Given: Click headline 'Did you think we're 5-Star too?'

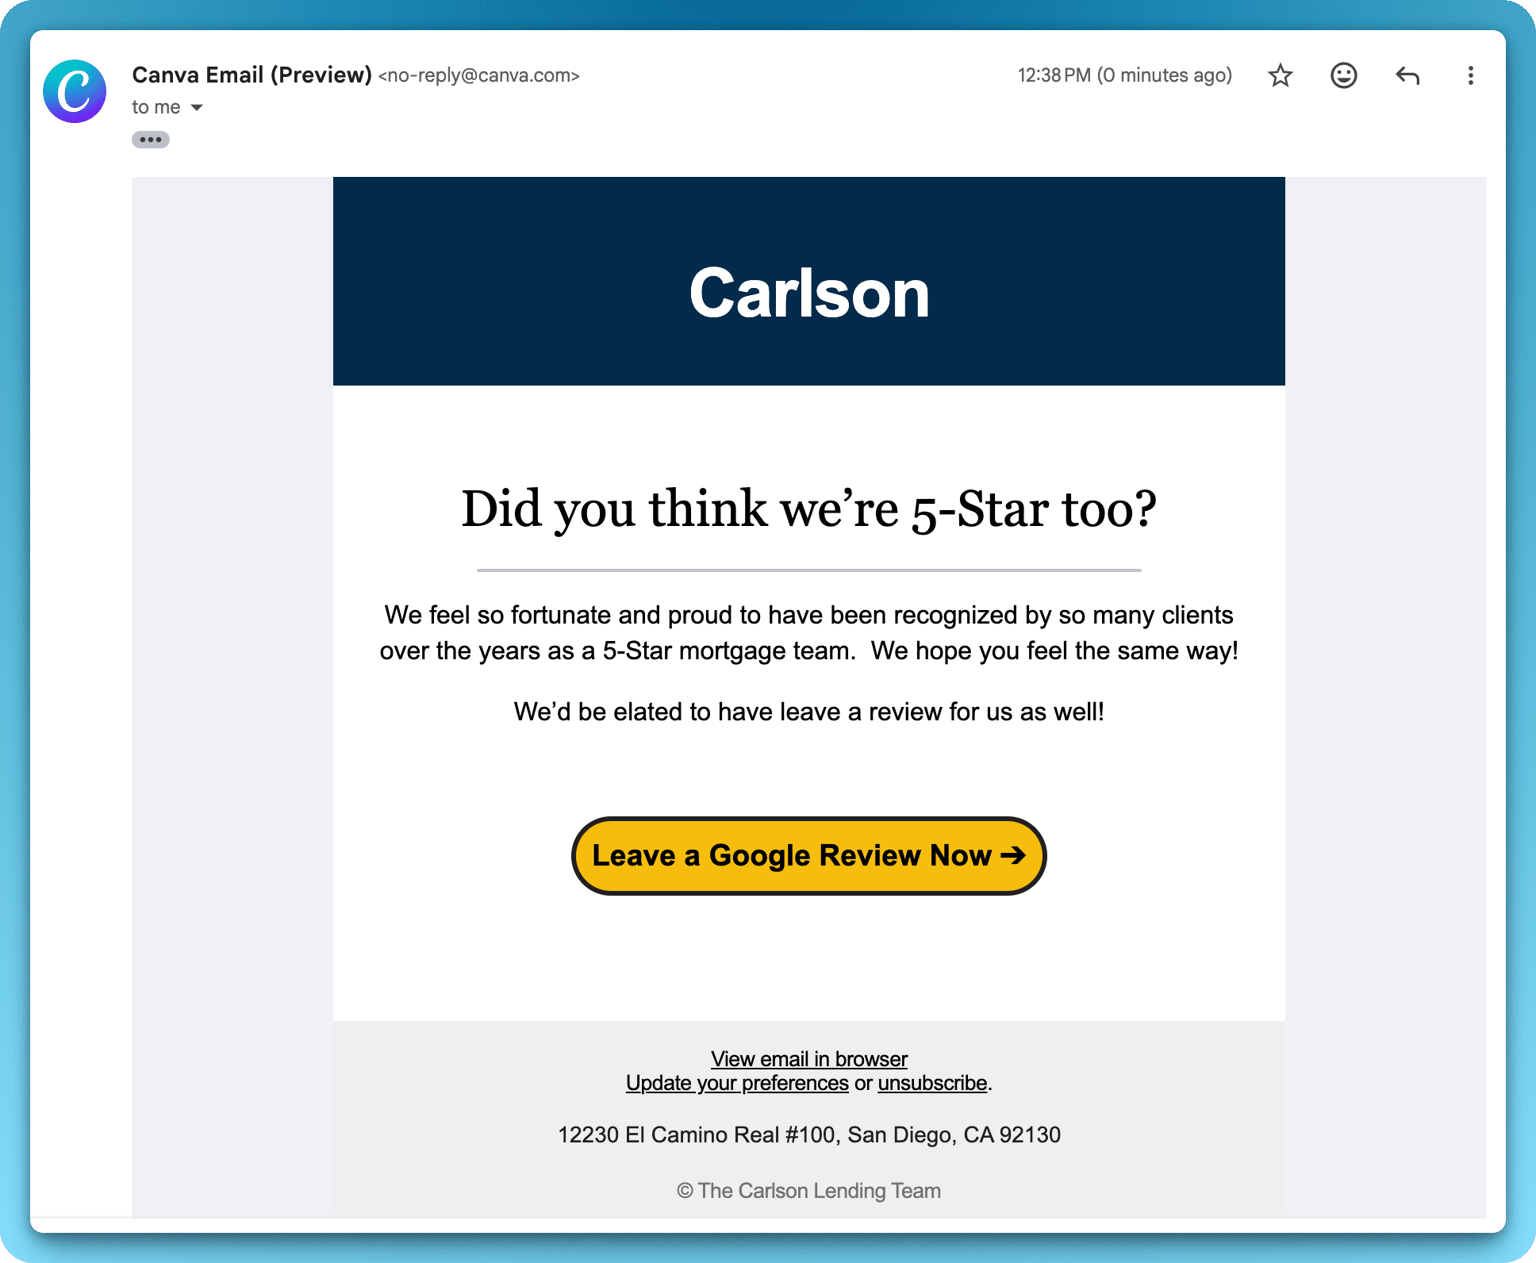Looking at the screenshot, I should pyautogui.click(x=809, y=509).
